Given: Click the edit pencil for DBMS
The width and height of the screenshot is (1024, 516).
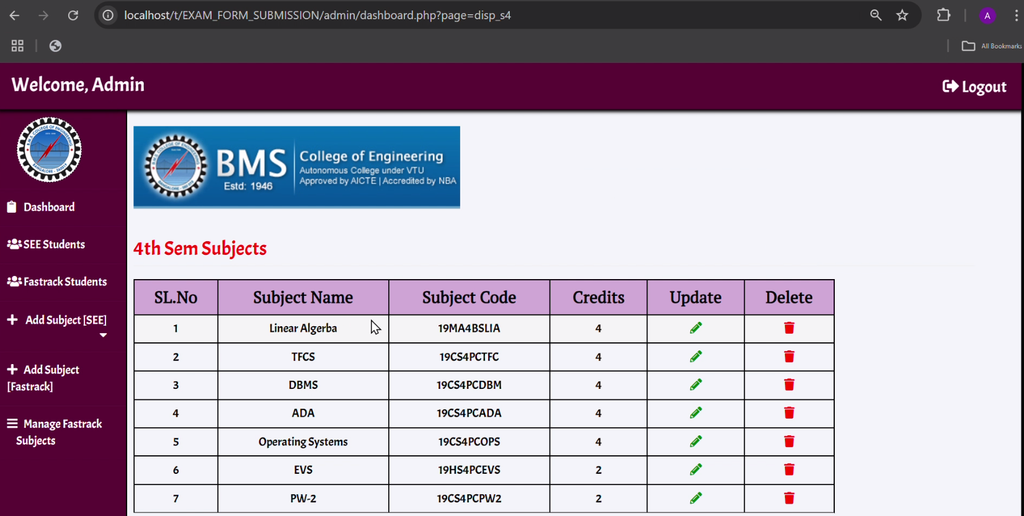Looking at the screenshot, I should tap(696, 385).
